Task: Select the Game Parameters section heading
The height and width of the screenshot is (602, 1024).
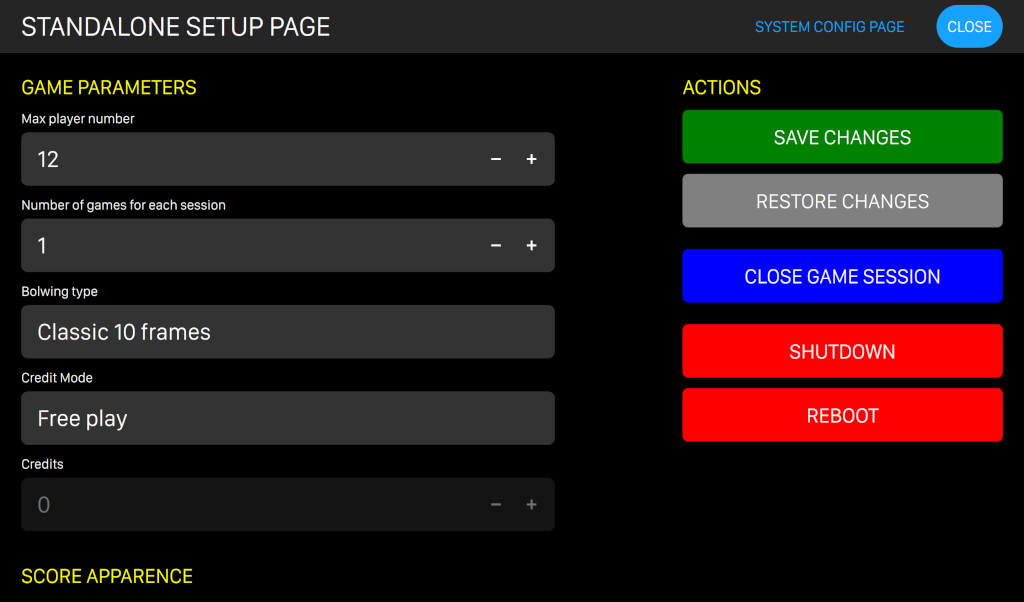Action: tap(109, 88)
